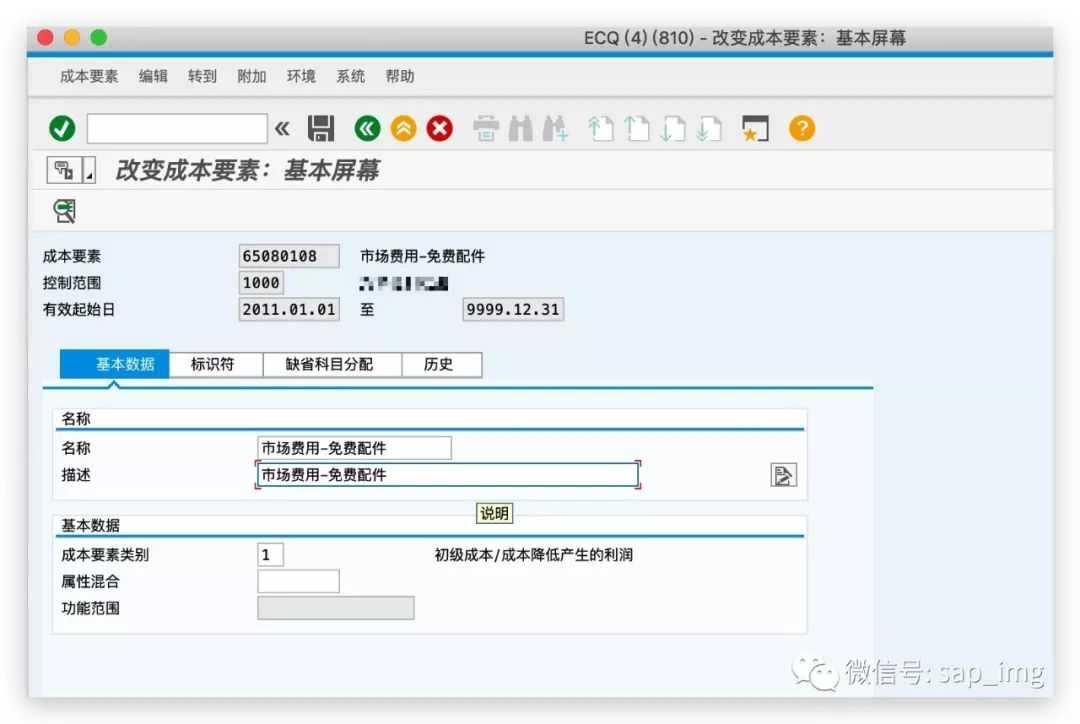Open the 帮助 menu
This screenshot has width=1080, height=724.
[399, 76]
